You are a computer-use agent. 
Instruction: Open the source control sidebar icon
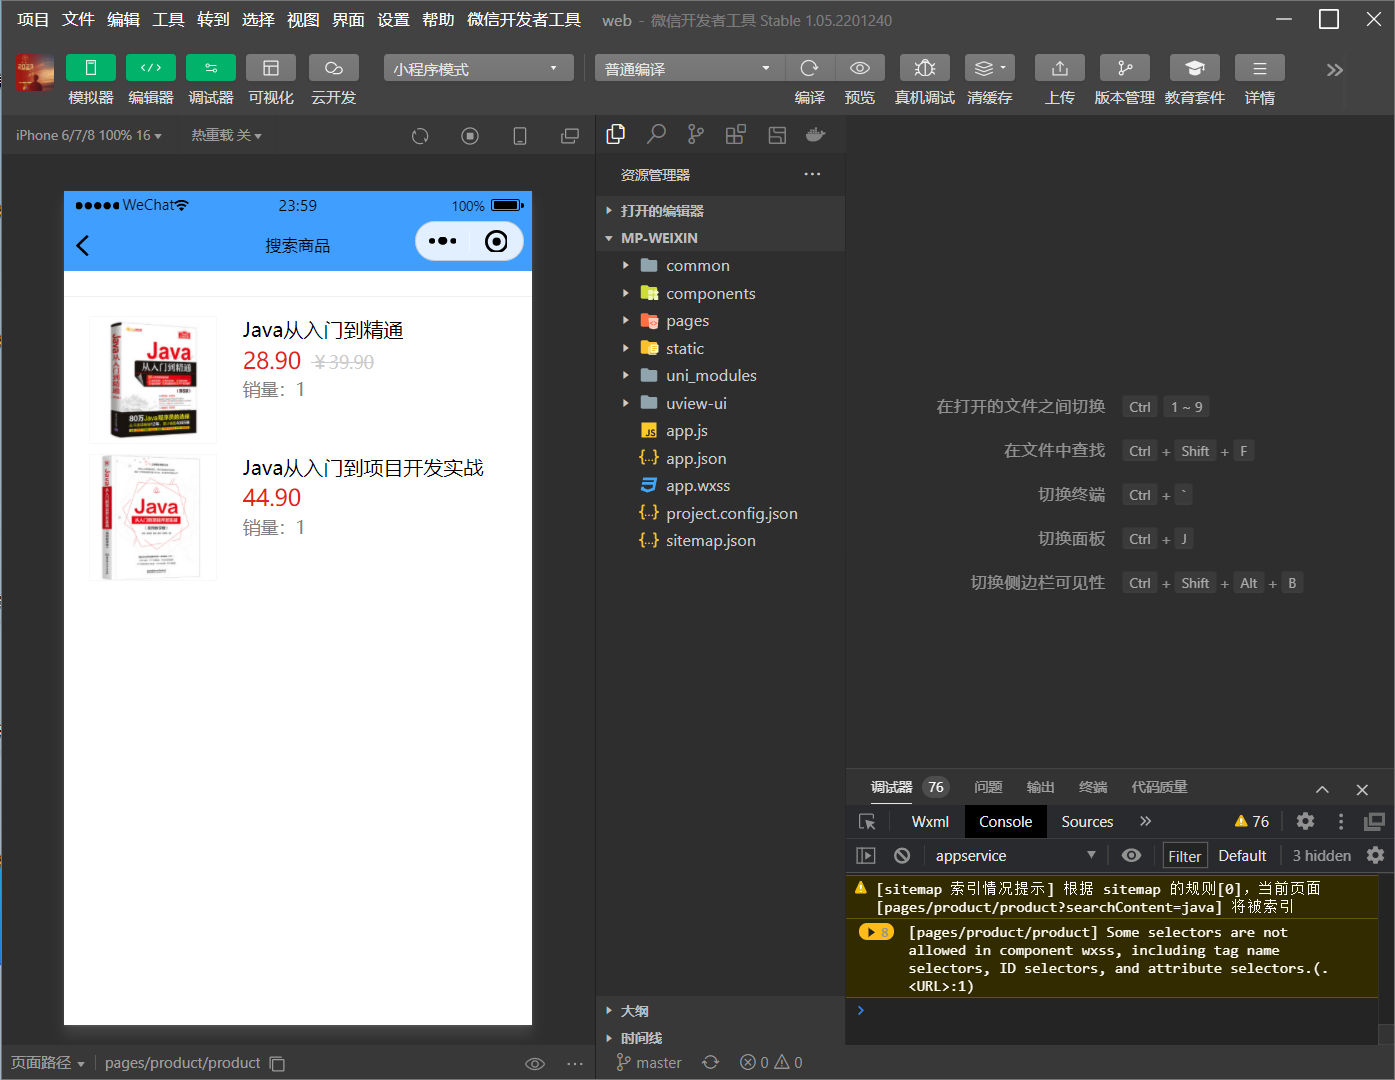click(696, 134)
